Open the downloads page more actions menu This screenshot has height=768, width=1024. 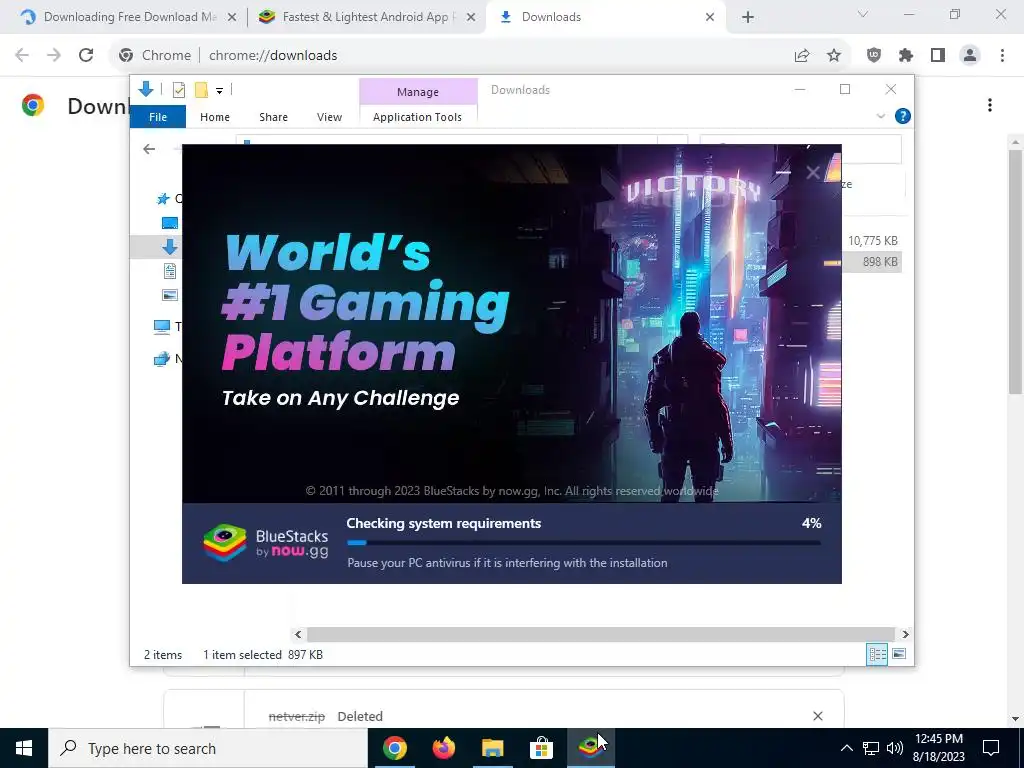point(990,105)
